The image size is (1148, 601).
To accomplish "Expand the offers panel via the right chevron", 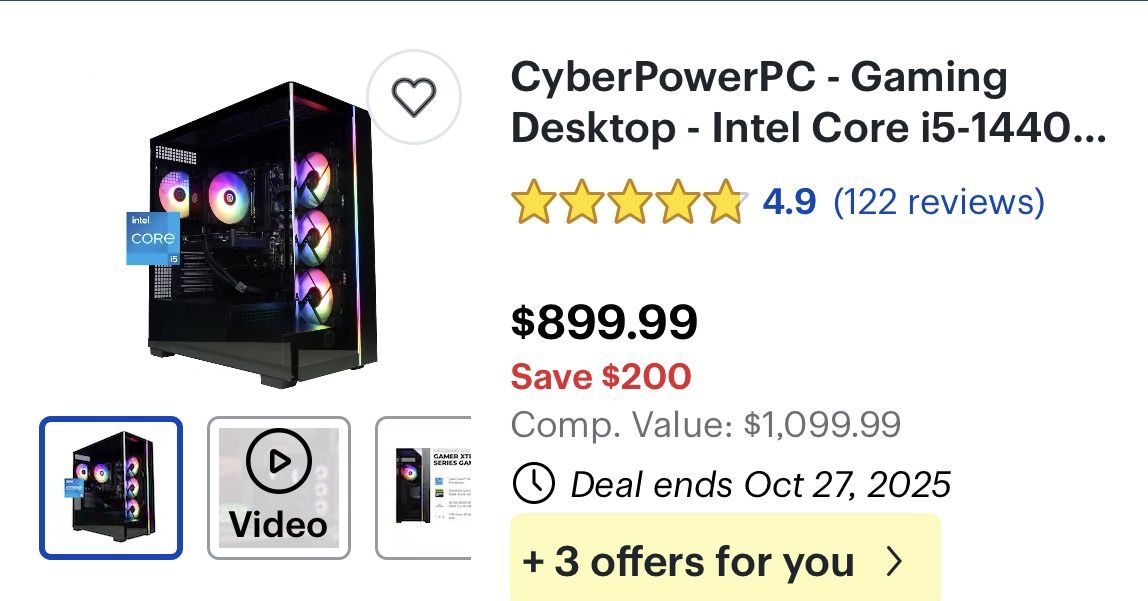I will click(896, 562).
